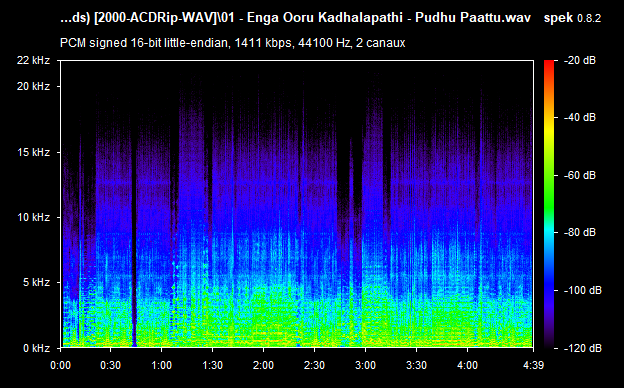Image resolution: width=624 pixels, height=388 pixels.
Task: Click the 0:30 time axis label
Action: (x=110, y=365)
